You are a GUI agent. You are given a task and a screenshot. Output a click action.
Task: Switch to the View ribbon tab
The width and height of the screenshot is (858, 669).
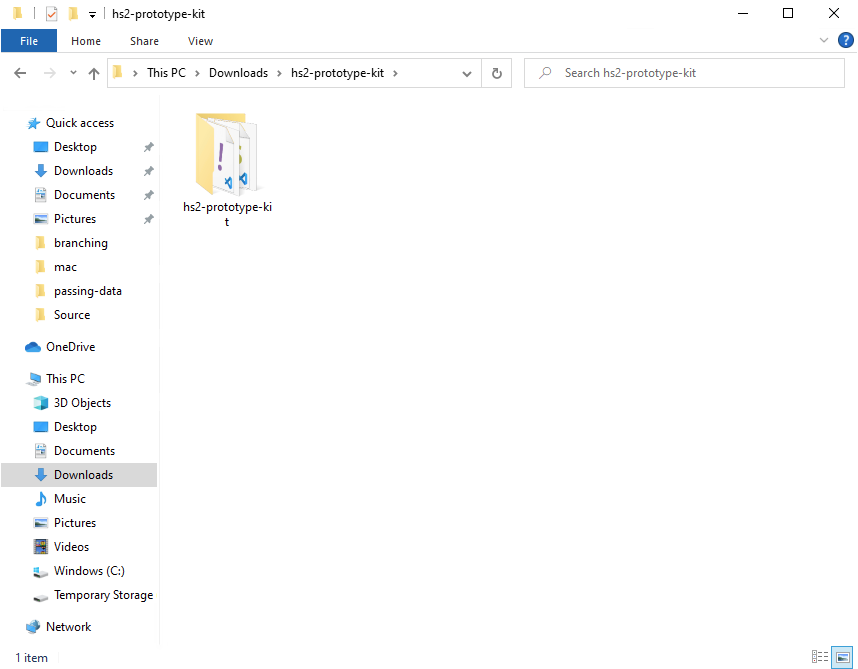(x=200, y=41)
